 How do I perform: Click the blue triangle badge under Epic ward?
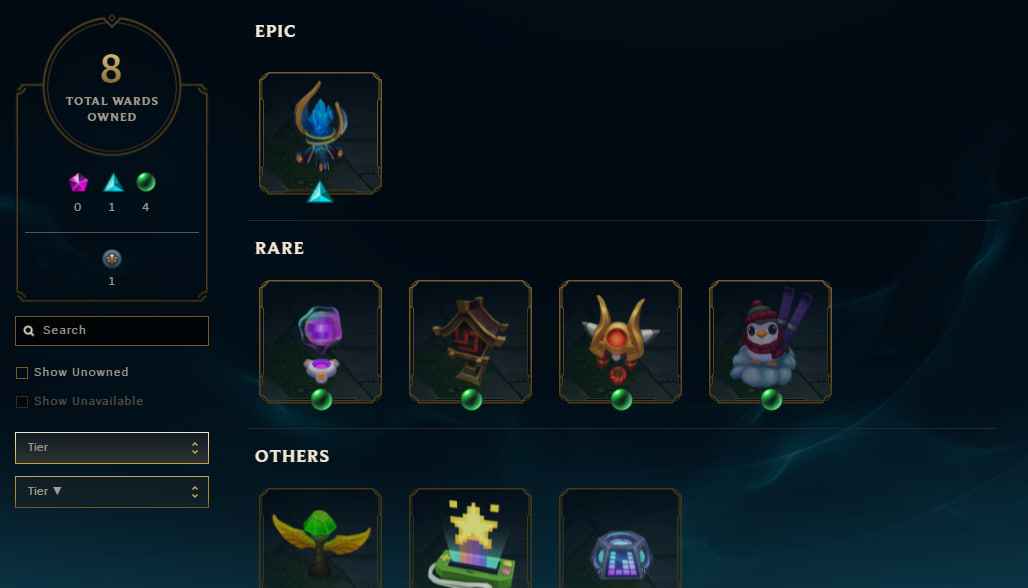pyautogui.click(x=320, y=192)
